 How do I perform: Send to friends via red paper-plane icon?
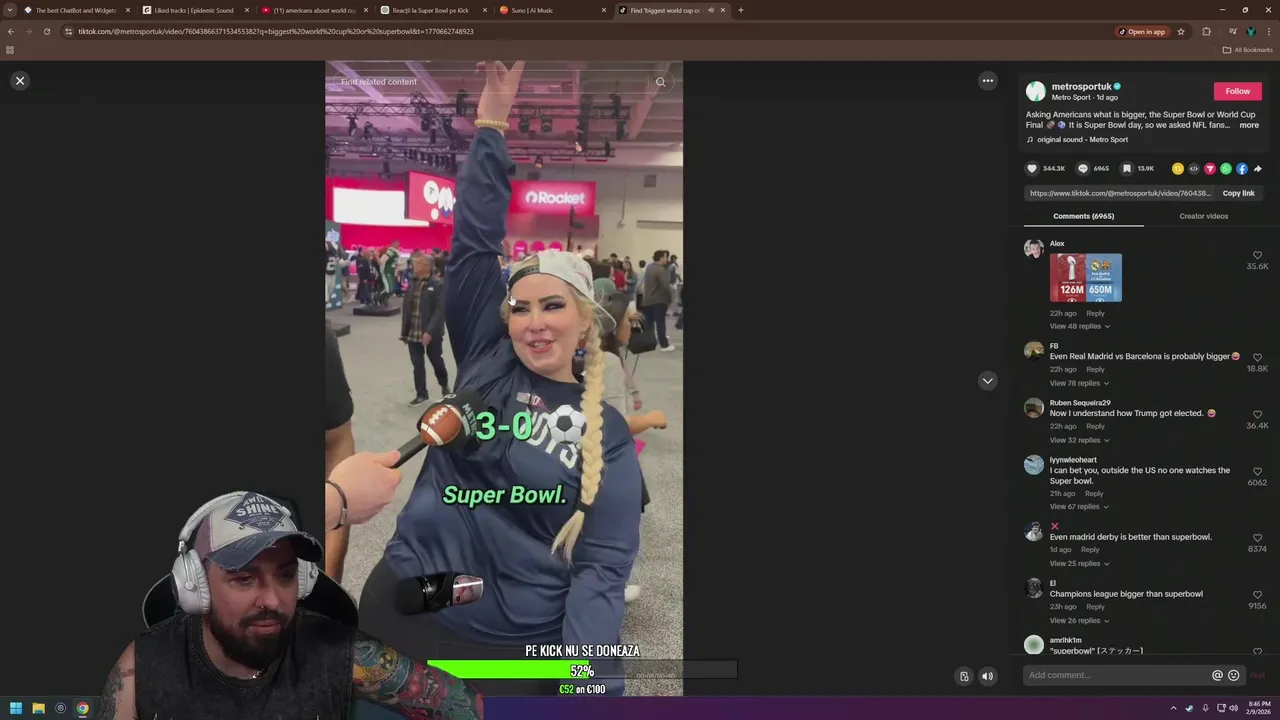point(1210,169)
